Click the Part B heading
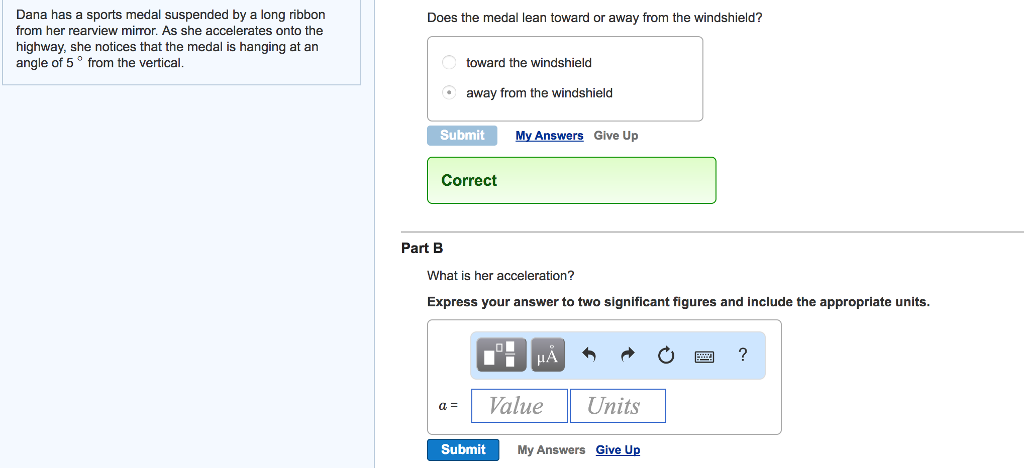 [x=422, y=248]
